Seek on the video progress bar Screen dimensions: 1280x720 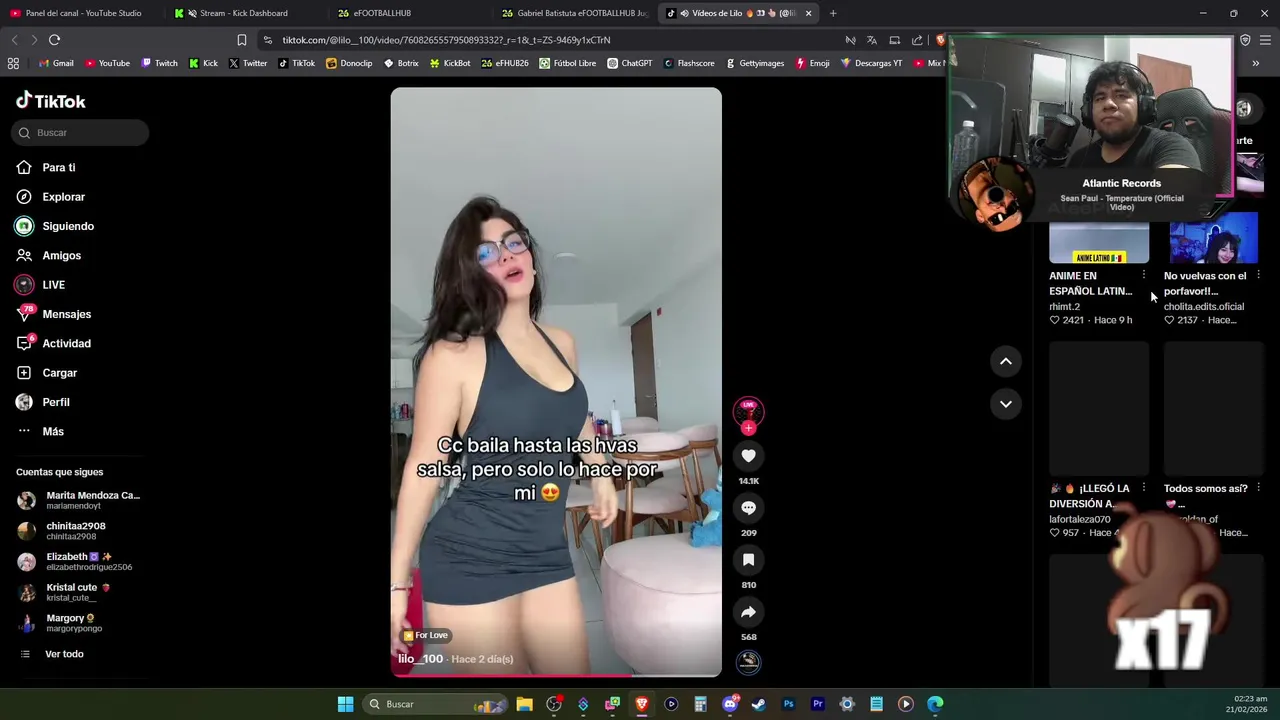555,675
